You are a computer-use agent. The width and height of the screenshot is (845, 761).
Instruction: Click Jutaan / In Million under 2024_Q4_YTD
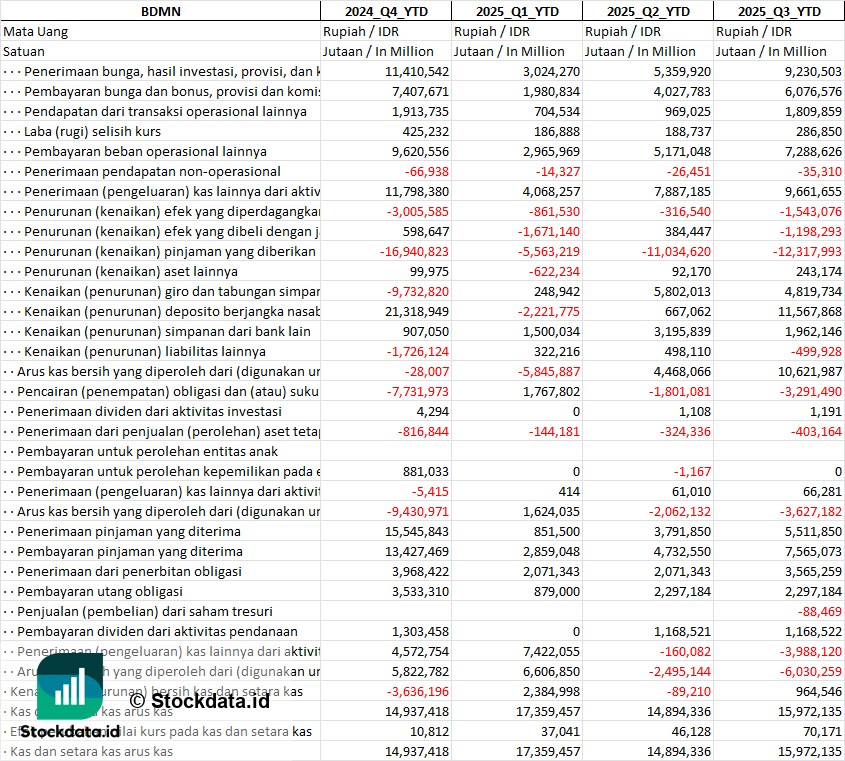378,51
